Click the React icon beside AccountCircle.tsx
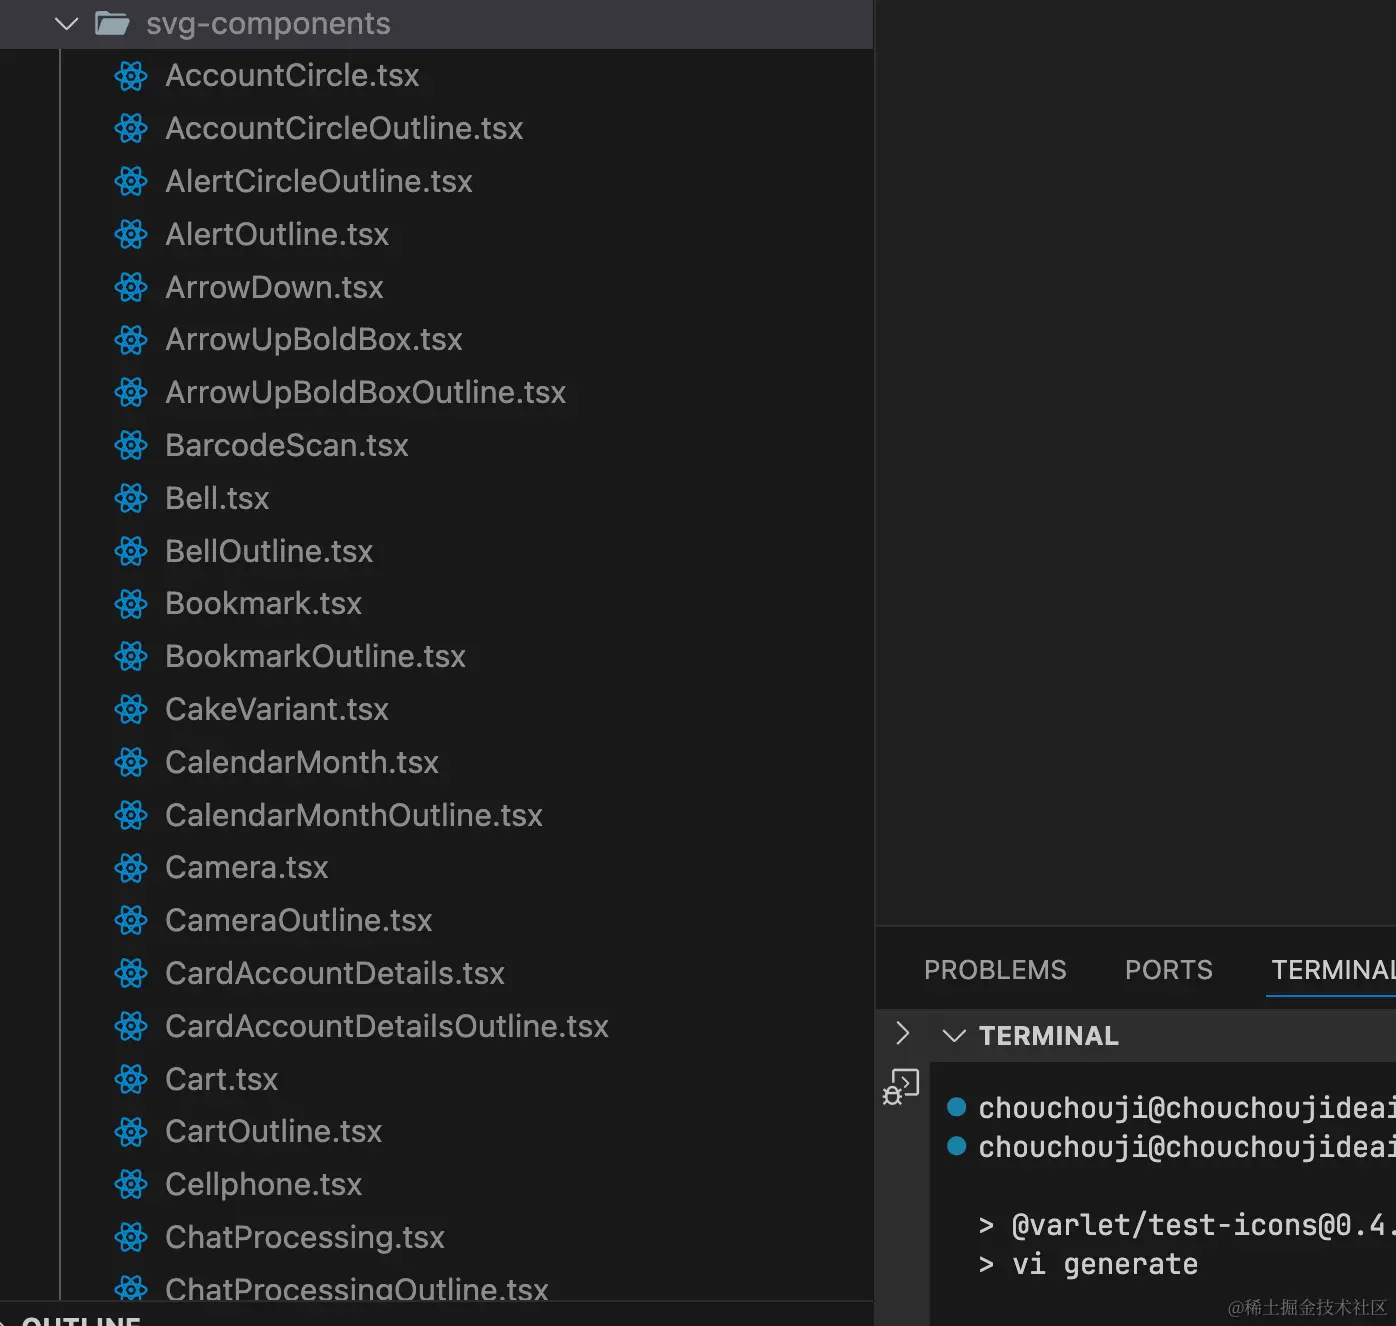This screenshot has height=1326, width=1396. pyautogui.click(x=131, y=76)
